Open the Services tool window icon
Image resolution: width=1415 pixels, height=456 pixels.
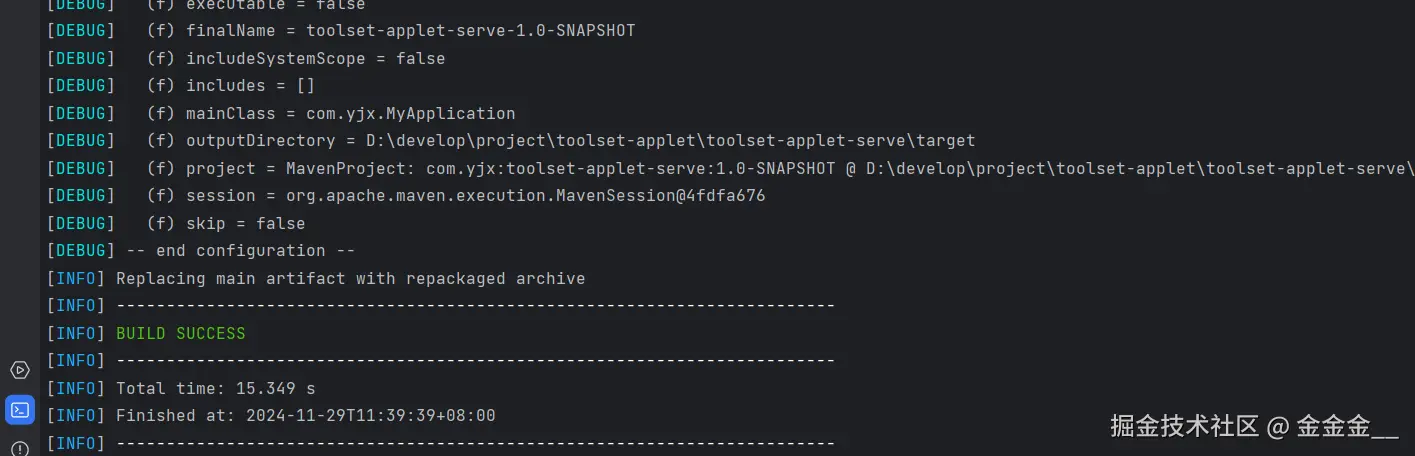(19, 370)
